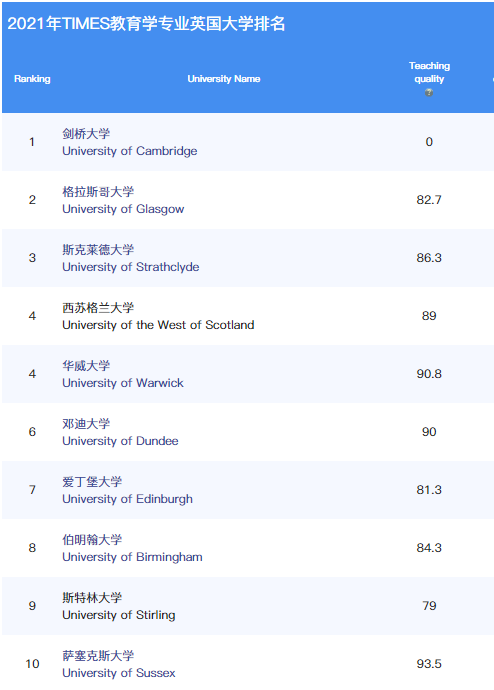The height and width of the screenshot is (690, 494).
Task: Open the University of Glasgow link
Action: point(123,209)
